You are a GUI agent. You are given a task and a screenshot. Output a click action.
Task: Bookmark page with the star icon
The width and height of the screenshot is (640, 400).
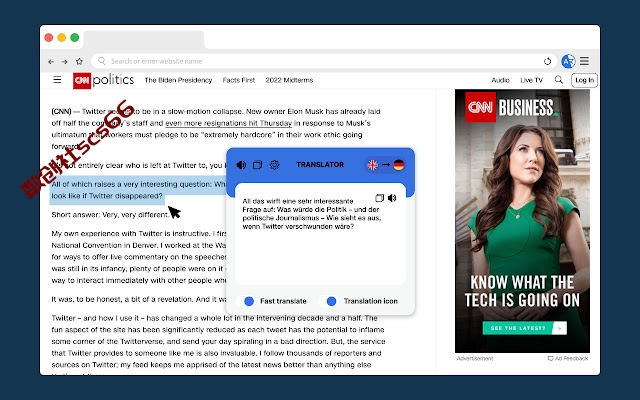coord(79,62)
